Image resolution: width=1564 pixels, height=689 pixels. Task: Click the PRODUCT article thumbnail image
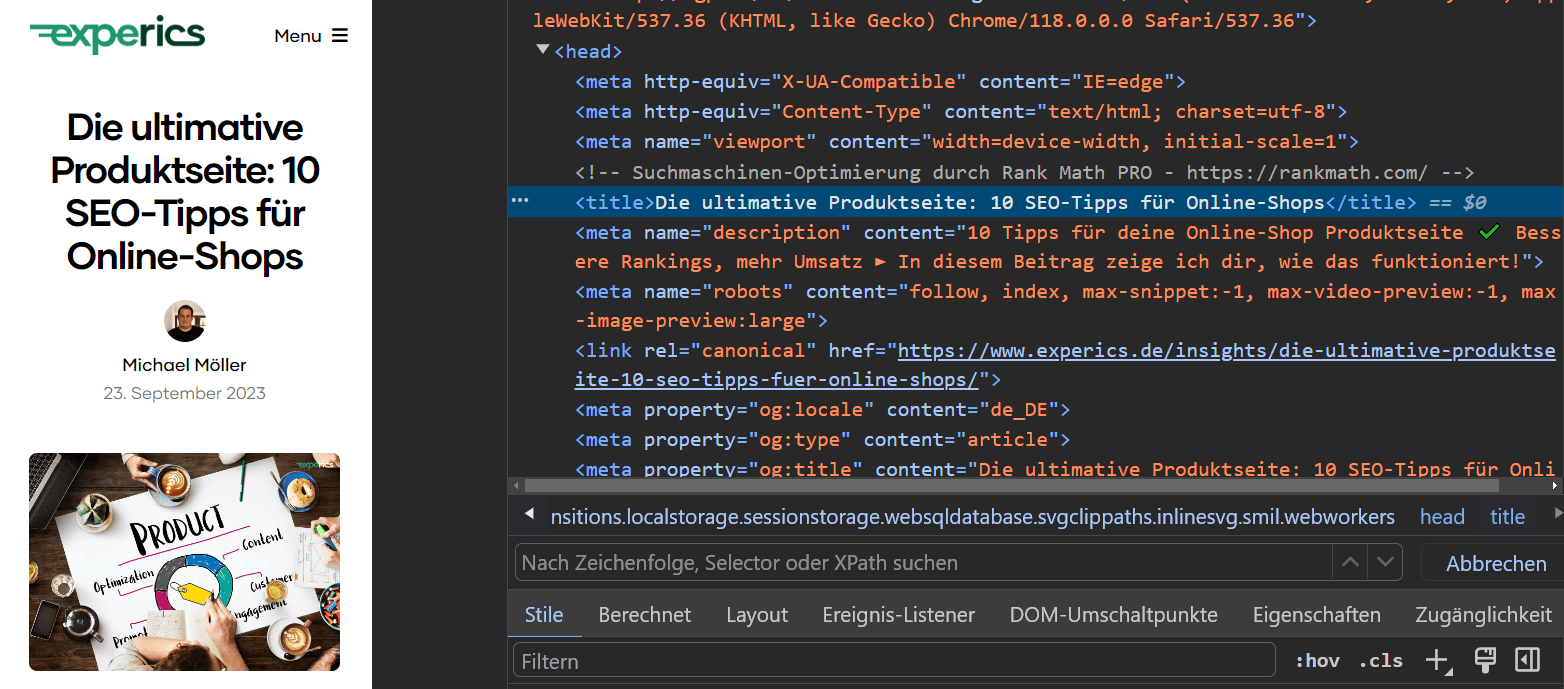coord(184,562)
